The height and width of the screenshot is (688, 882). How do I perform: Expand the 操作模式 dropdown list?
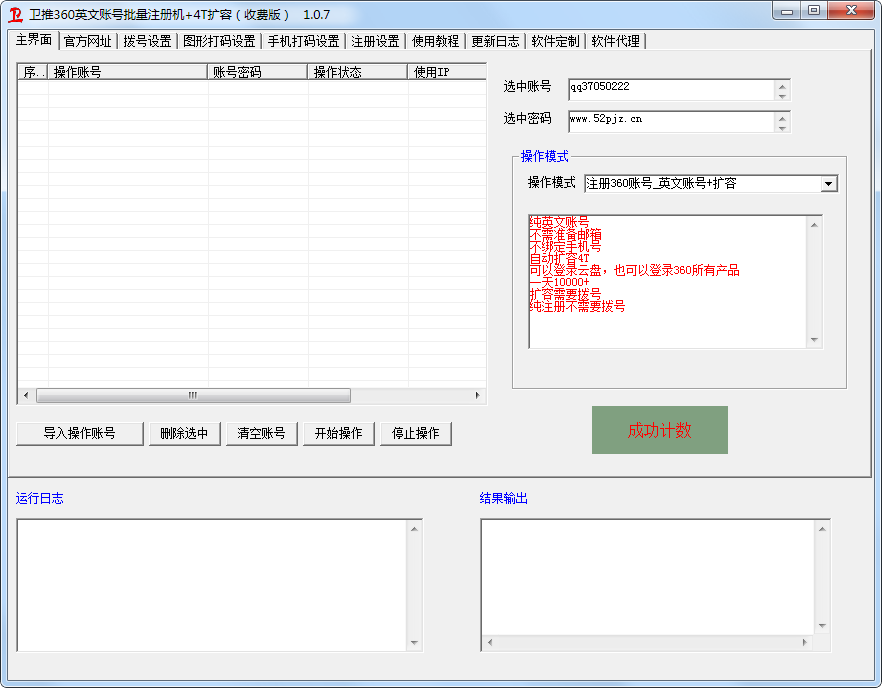coord(828,184)
